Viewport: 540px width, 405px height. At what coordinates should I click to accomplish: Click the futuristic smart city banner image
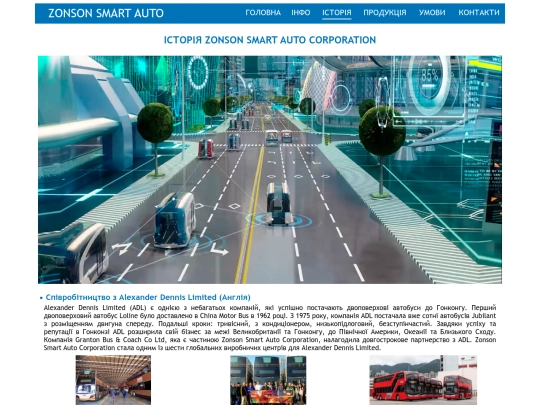pyautogui.click(x=270, y=170)
